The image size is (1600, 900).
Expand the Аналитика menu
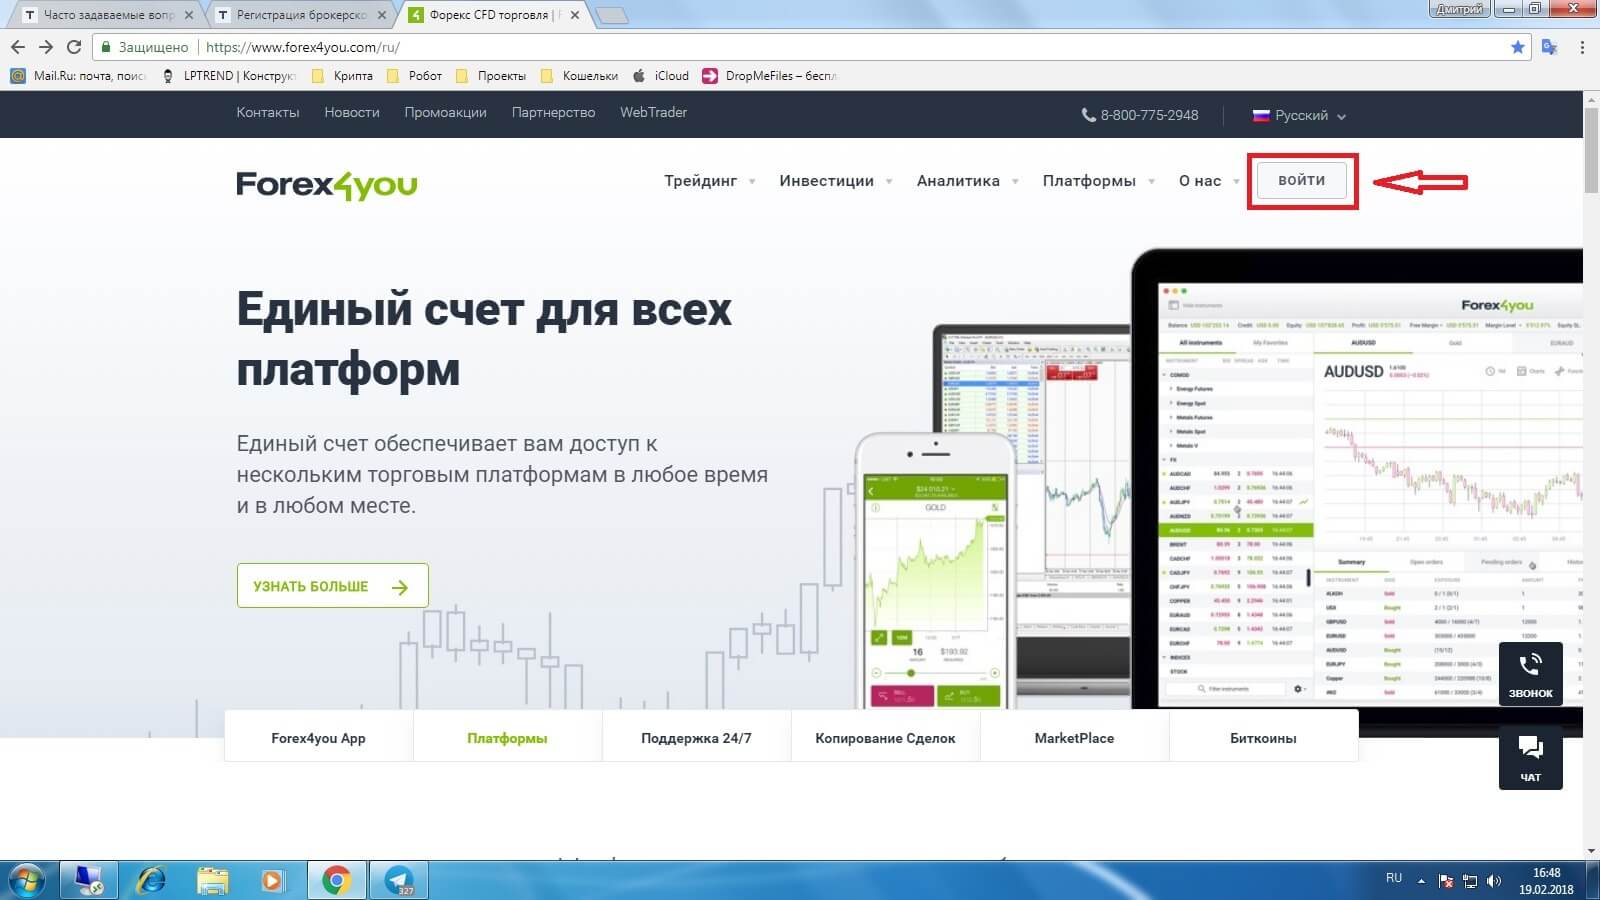[x=967, y=181]
